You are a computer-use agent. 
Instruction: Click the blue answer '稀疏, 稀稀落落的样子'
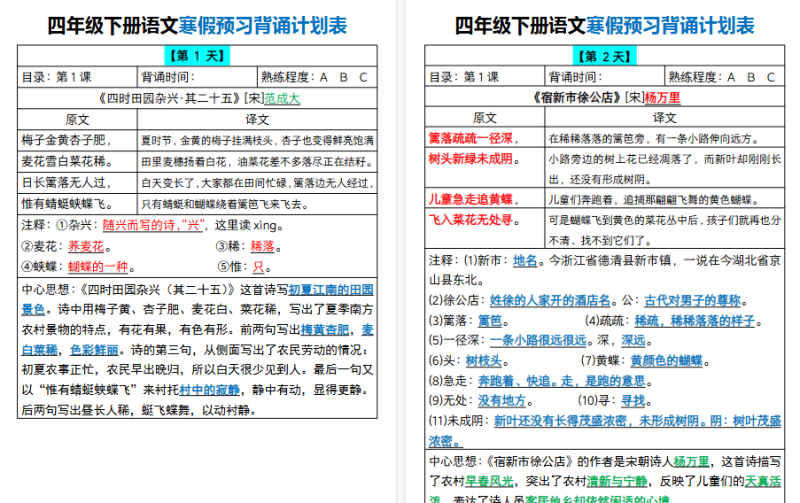(x=695, y=320)
